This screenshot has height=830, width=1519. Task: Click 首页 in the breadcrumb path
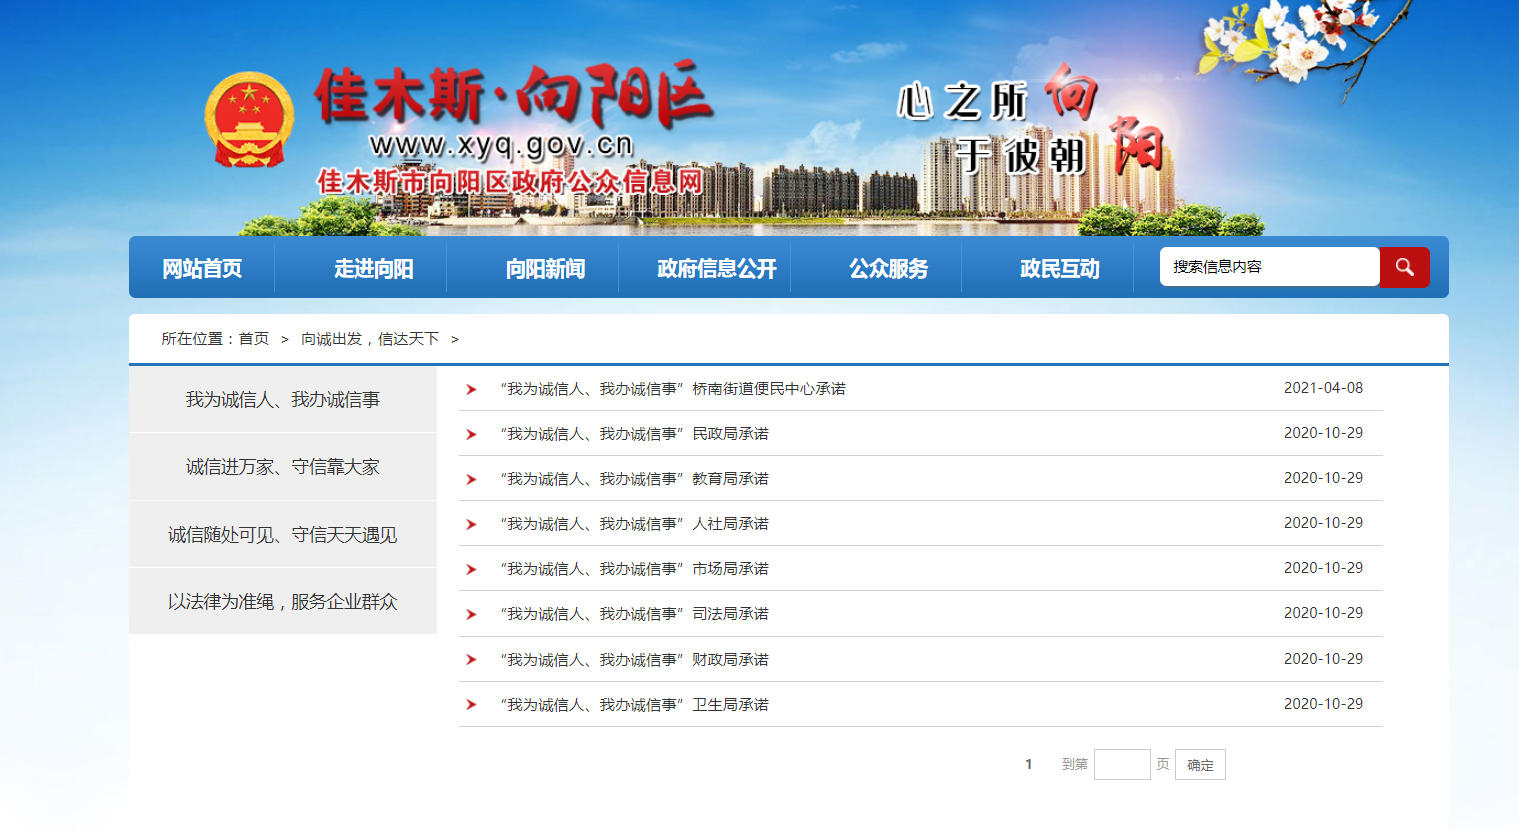coord(253,339)
